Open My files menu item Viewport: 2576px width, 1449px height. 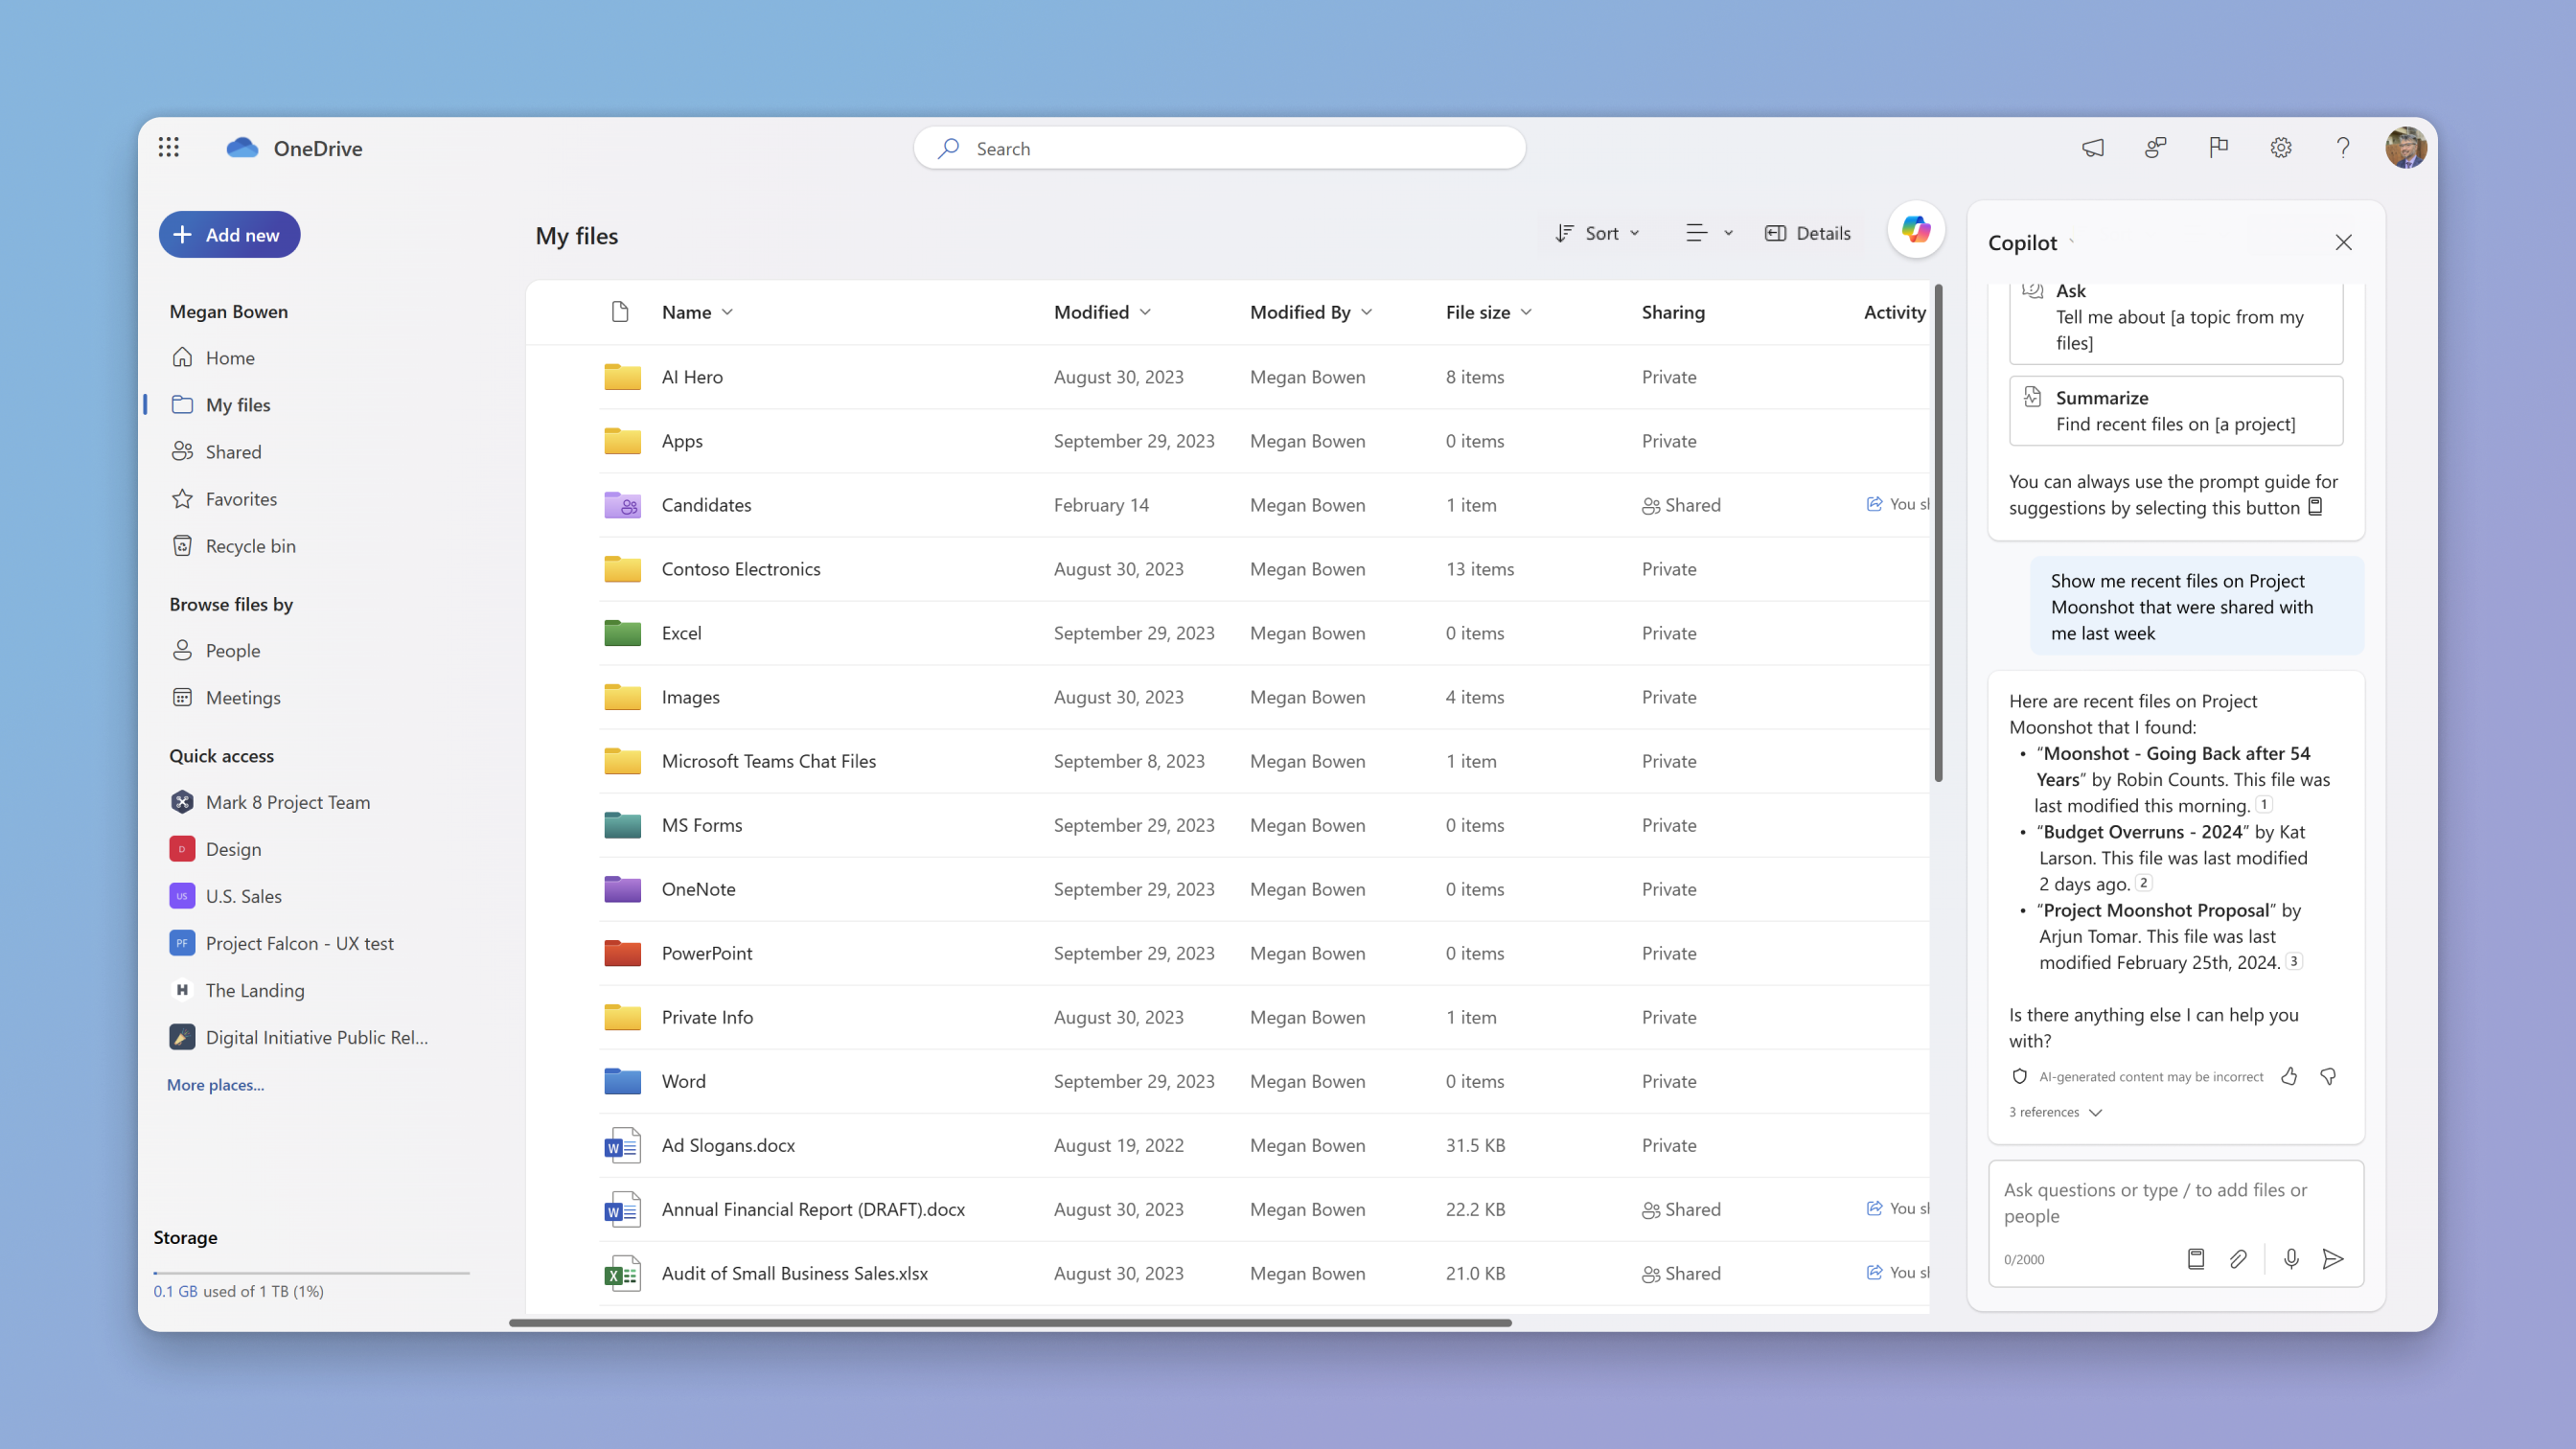coord(239,403)
